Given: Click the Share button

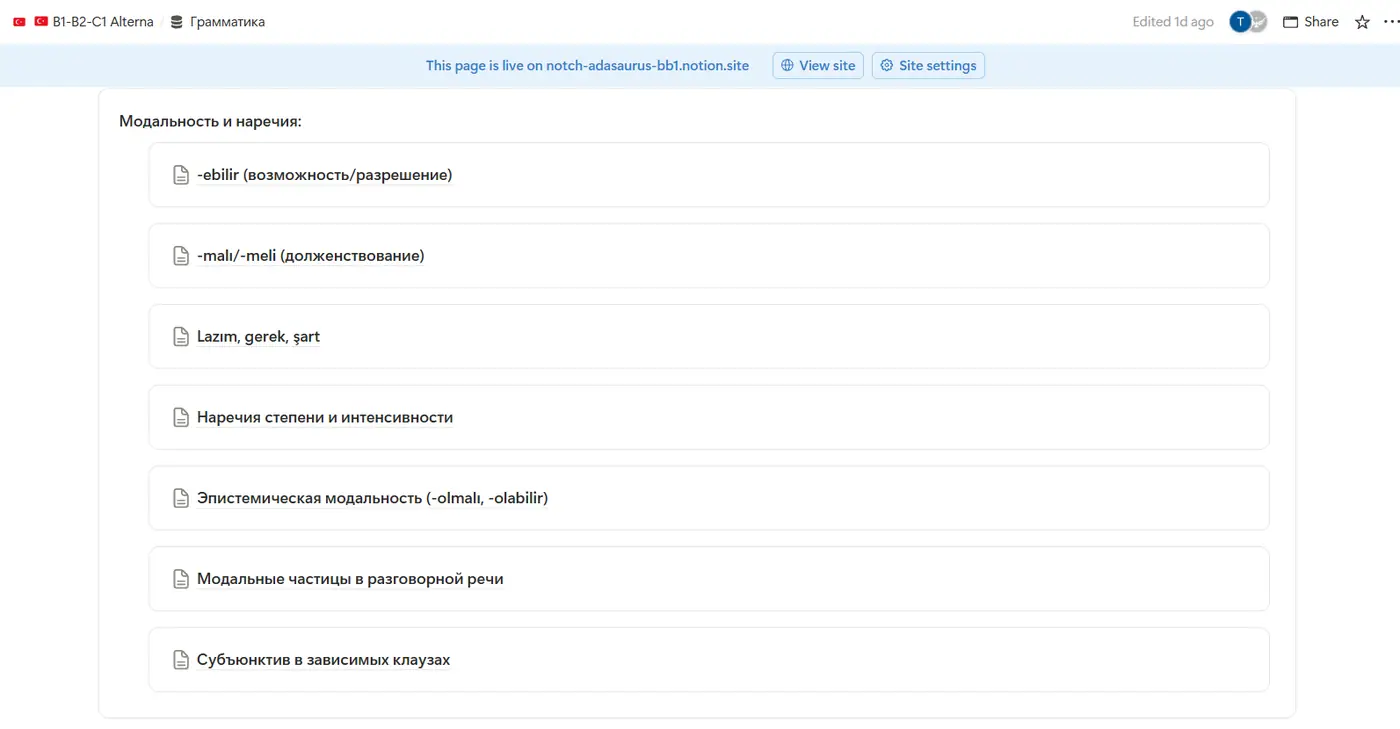Looking at the screenshot, I should [1310, 22].
